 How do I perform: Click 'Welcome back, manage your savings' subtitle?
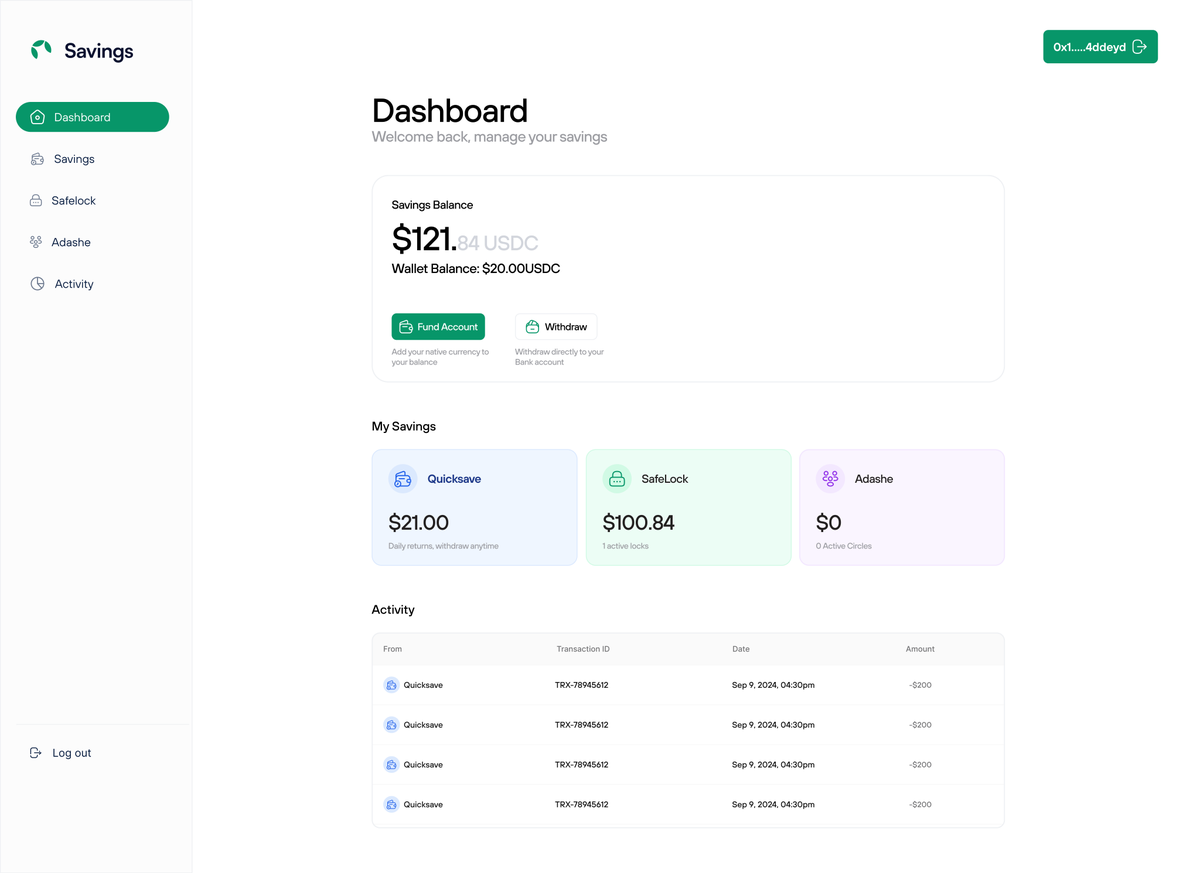[x=490, y=137]
